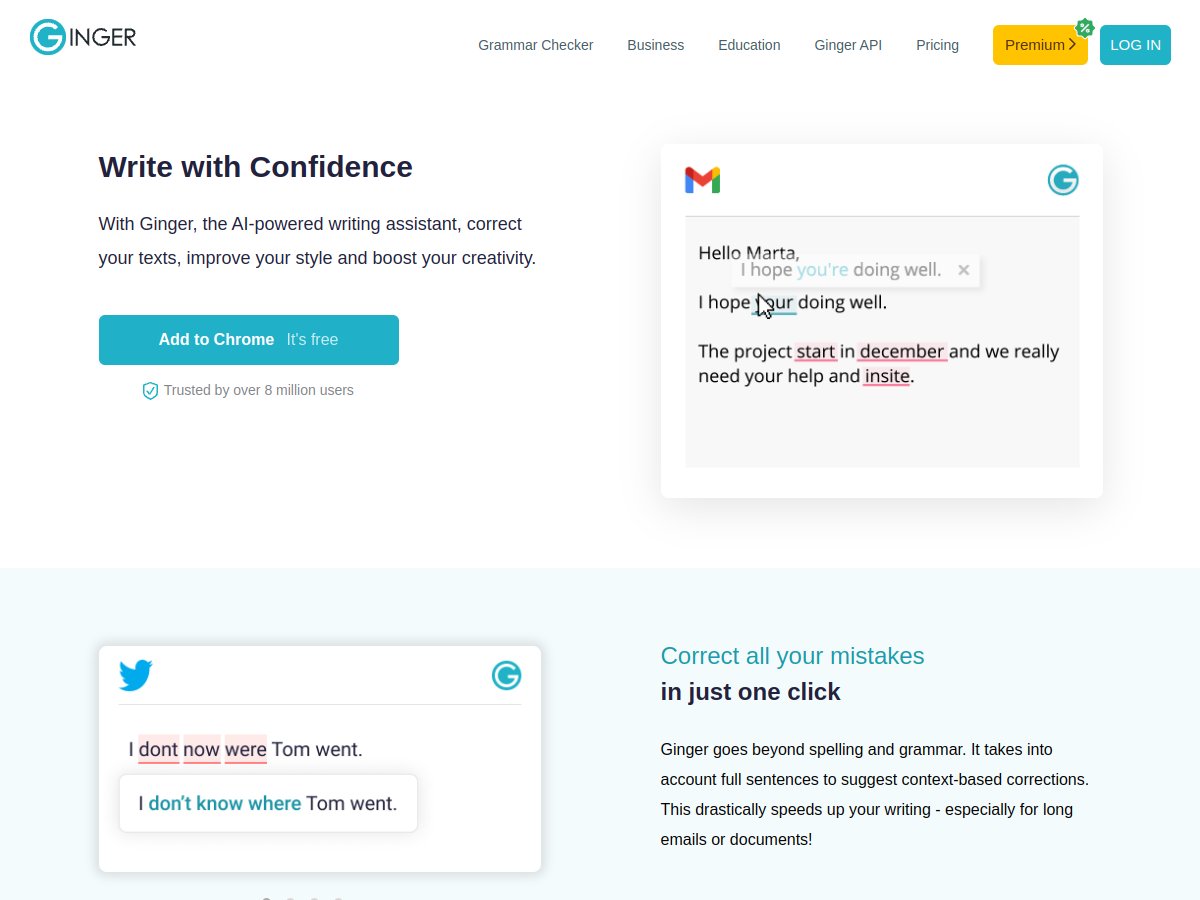Close the "you're" suggestion popup

tap(964, 270)
